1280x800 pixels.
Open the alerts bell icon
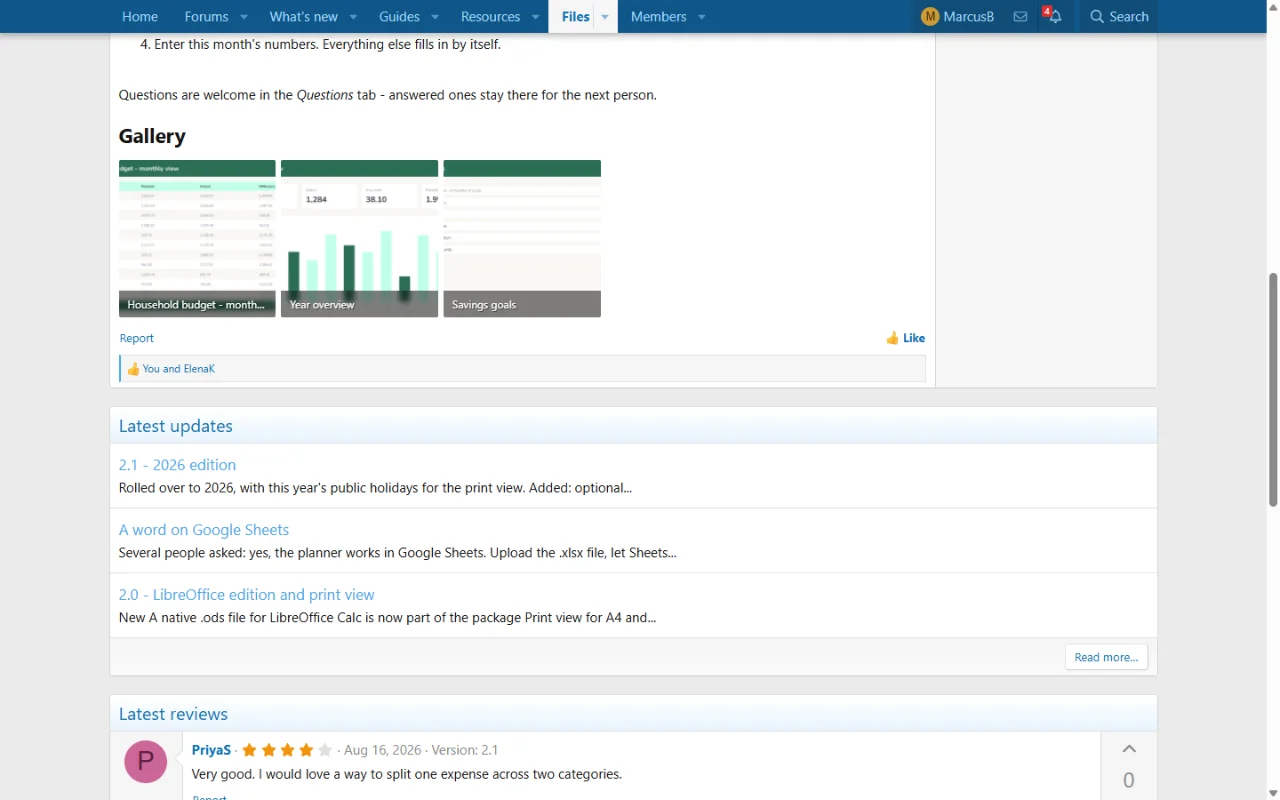click(x=1054, y=17)
